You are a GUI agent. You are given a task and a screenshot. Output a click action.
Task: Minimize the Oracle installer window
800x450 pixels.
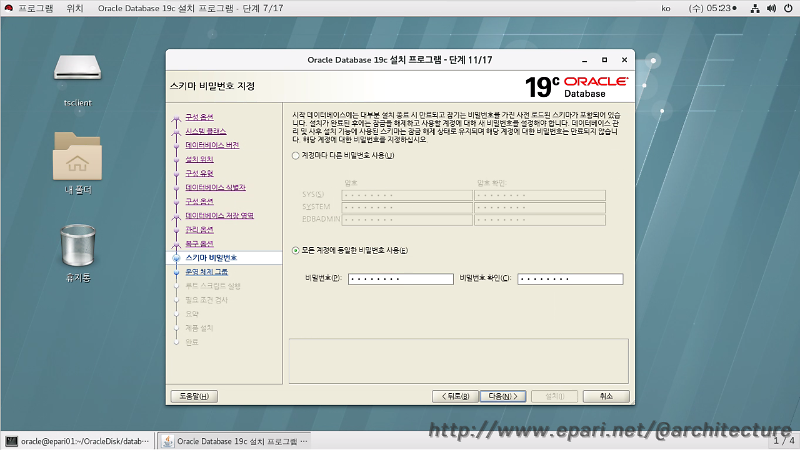[585, 60]
